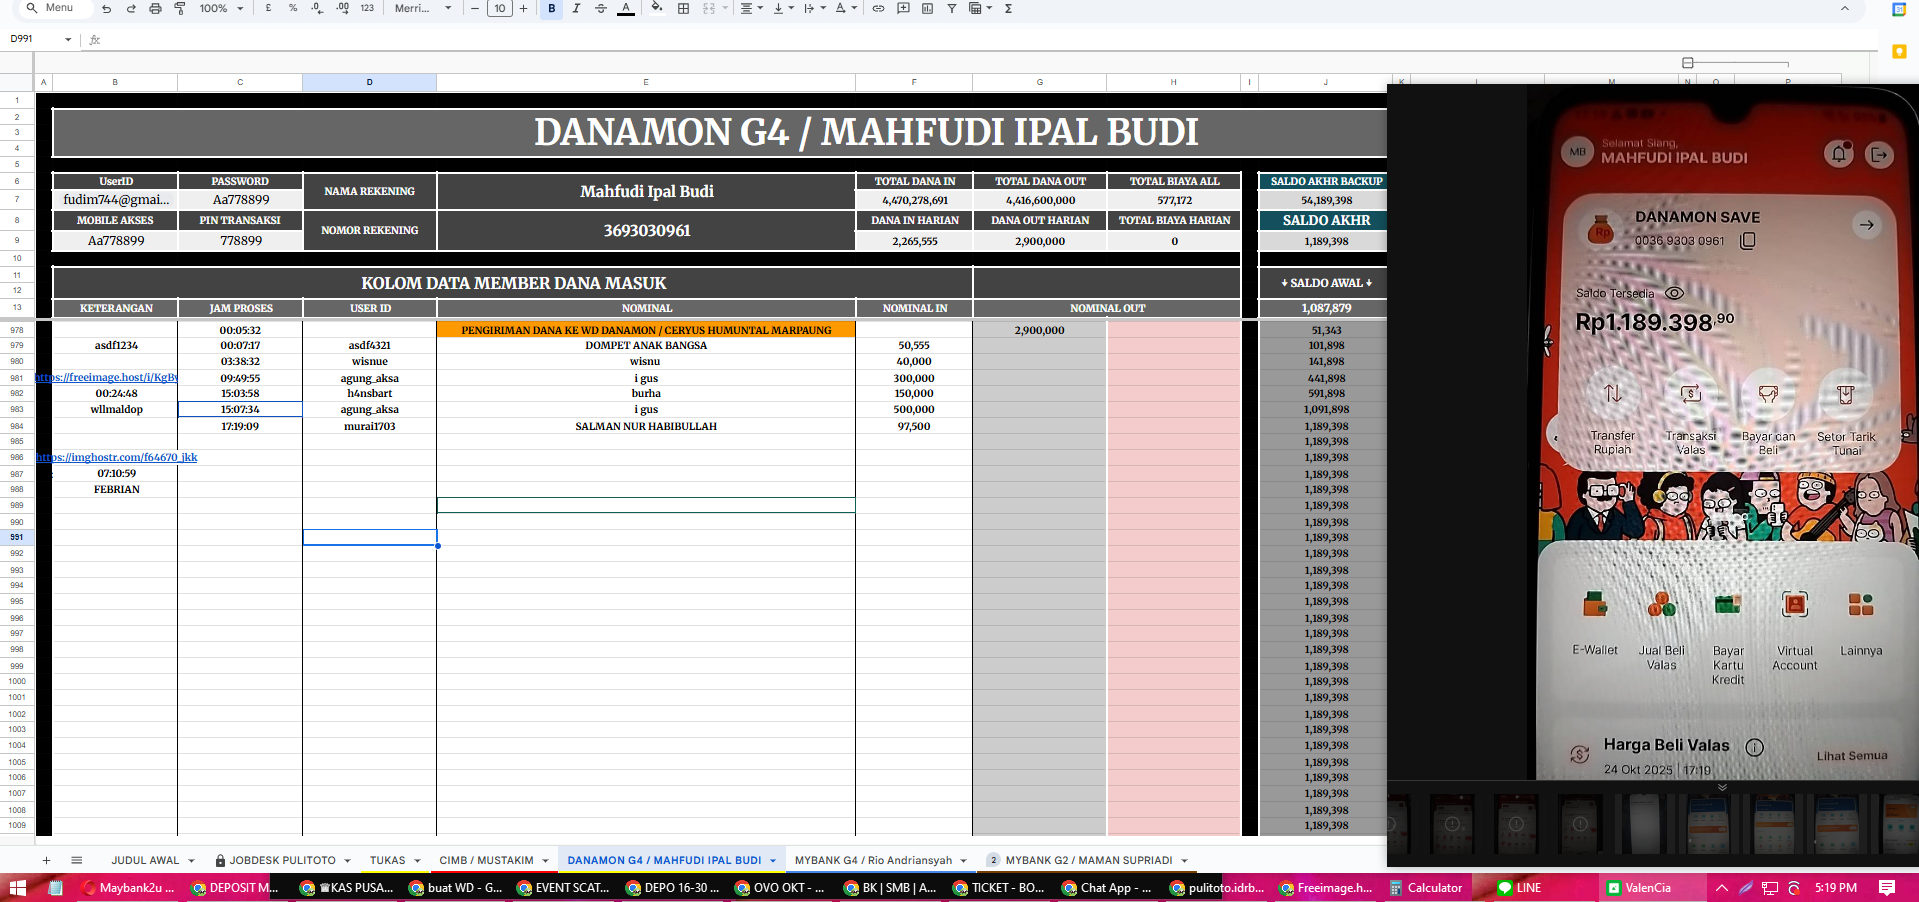Add a new sheet with the plus button
The height and width of the screenshot is (902, 1919).
pyautogui.click(x=46, y=860)
